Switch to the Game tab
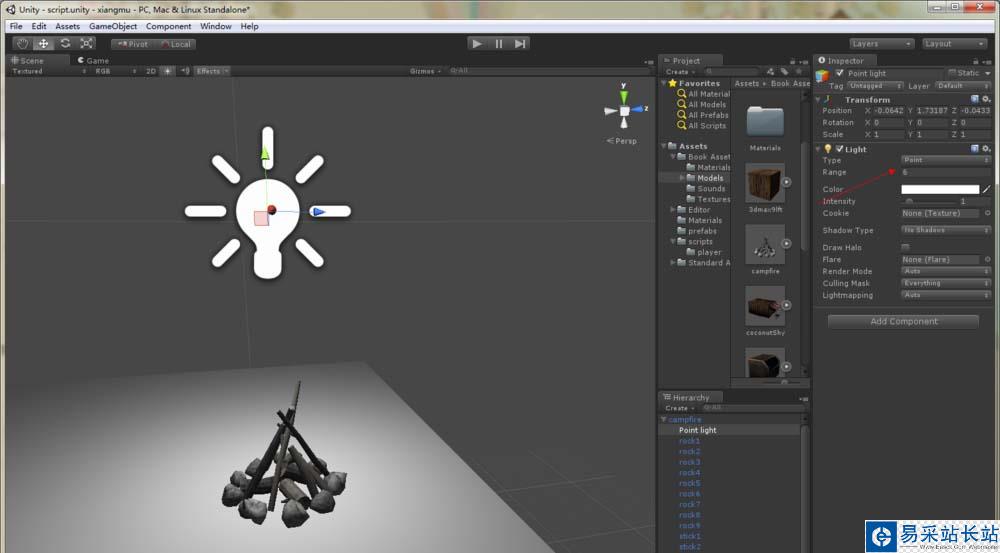 click(x=93, y=61)
